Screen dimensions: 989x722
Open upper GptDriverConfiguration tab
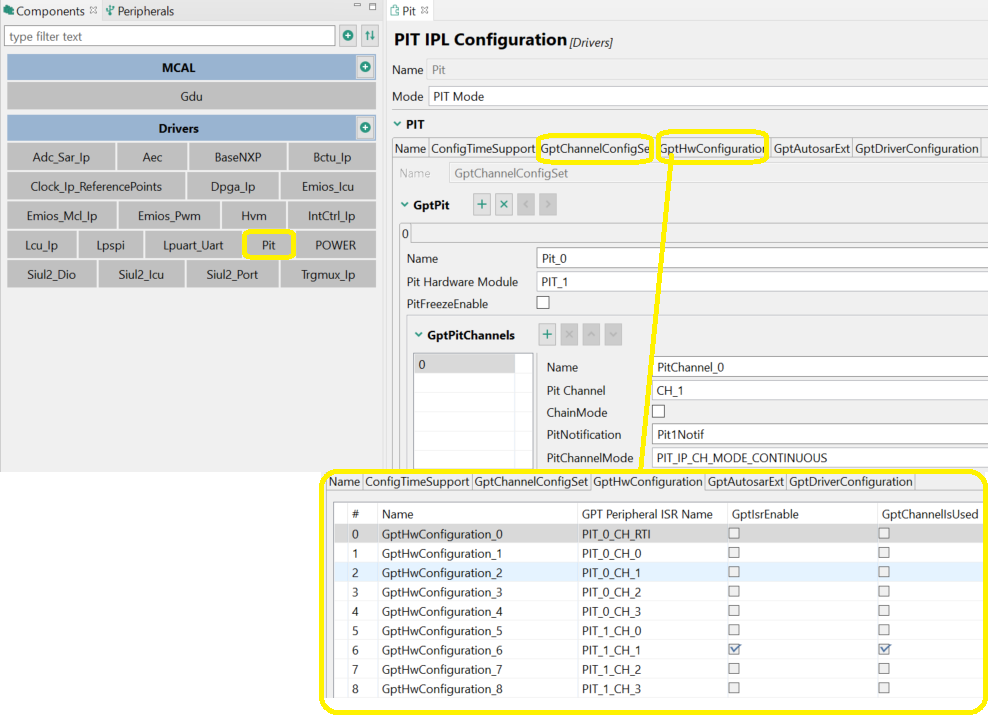[916, 149]
